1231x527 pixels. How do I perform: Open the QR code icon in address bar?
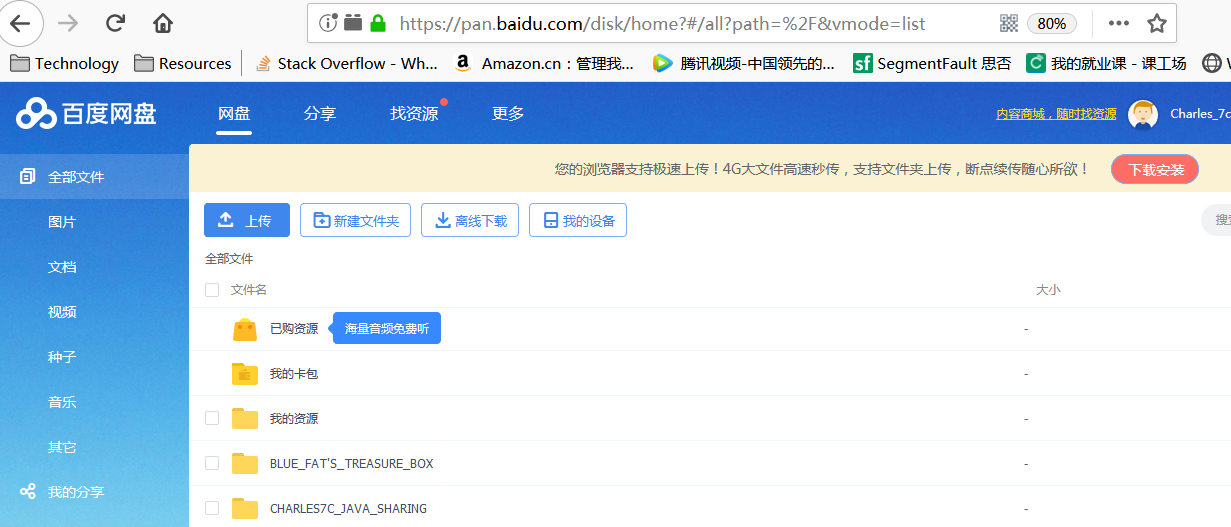[1009, 23]
